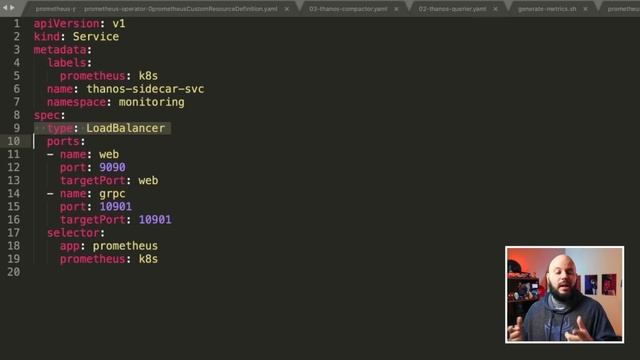
Task: Close the 02-thanos-querier.yaml tab
Action: [495, 9]
